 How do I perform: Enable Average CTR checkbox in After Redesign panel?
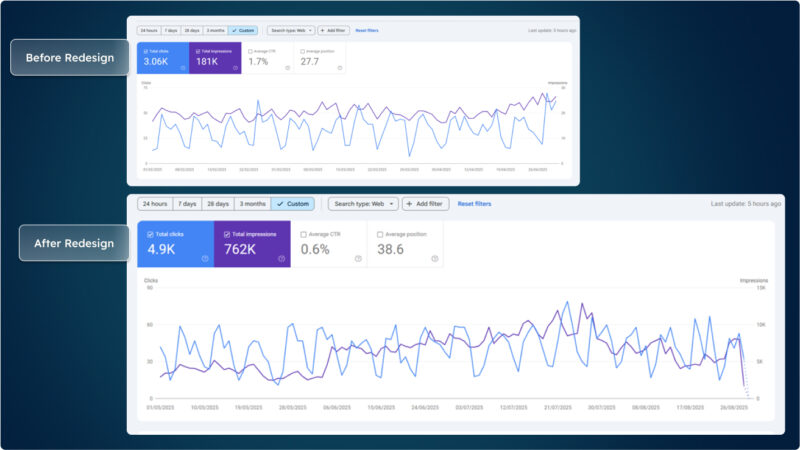click(x=303, y=234)
